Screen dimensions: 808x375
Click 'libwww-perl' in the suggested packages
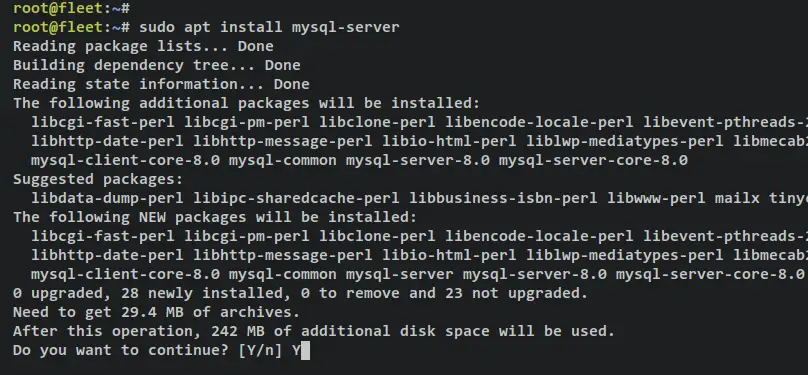pyautogui.click(x=656, y=198)
